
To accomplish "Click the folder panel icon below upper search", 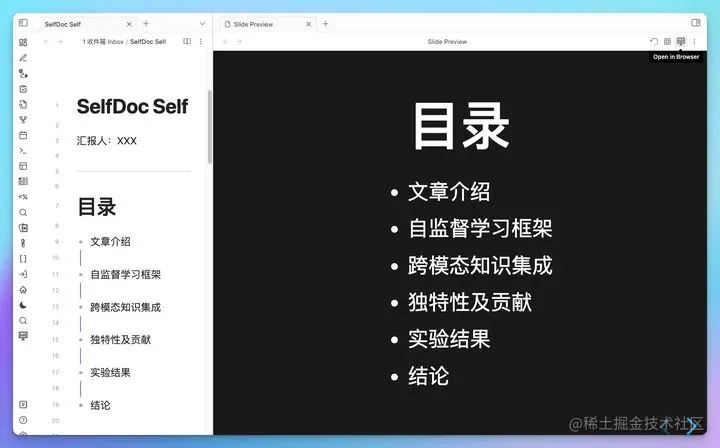I will [x=23, y=228].
